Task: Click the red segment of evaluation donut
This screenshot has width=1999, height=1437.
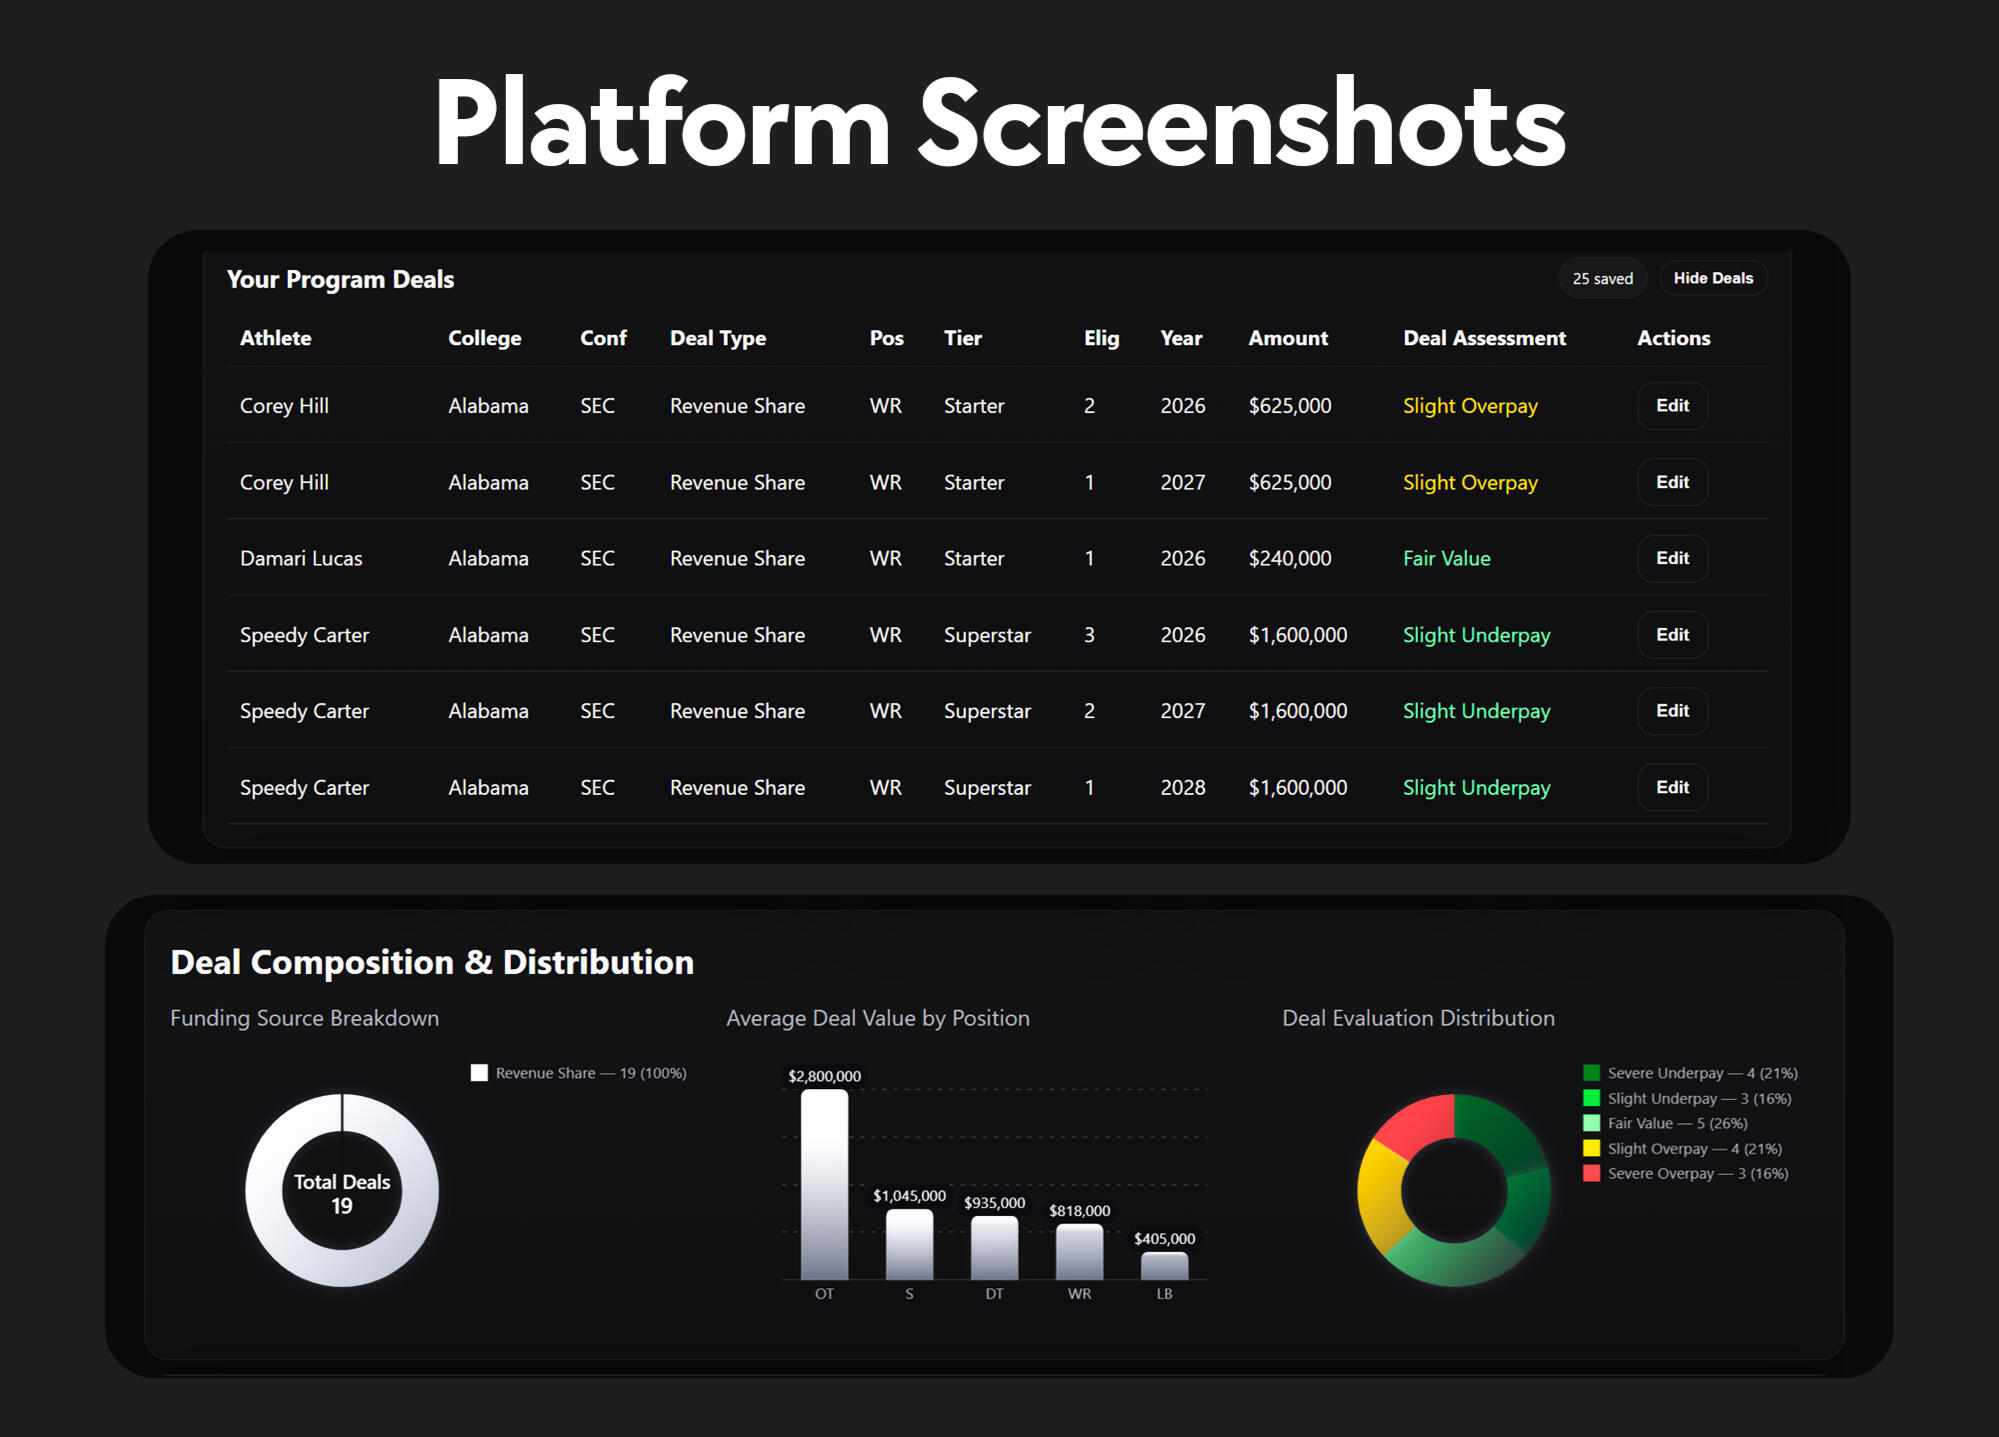Action: tap(1418, 1124)
